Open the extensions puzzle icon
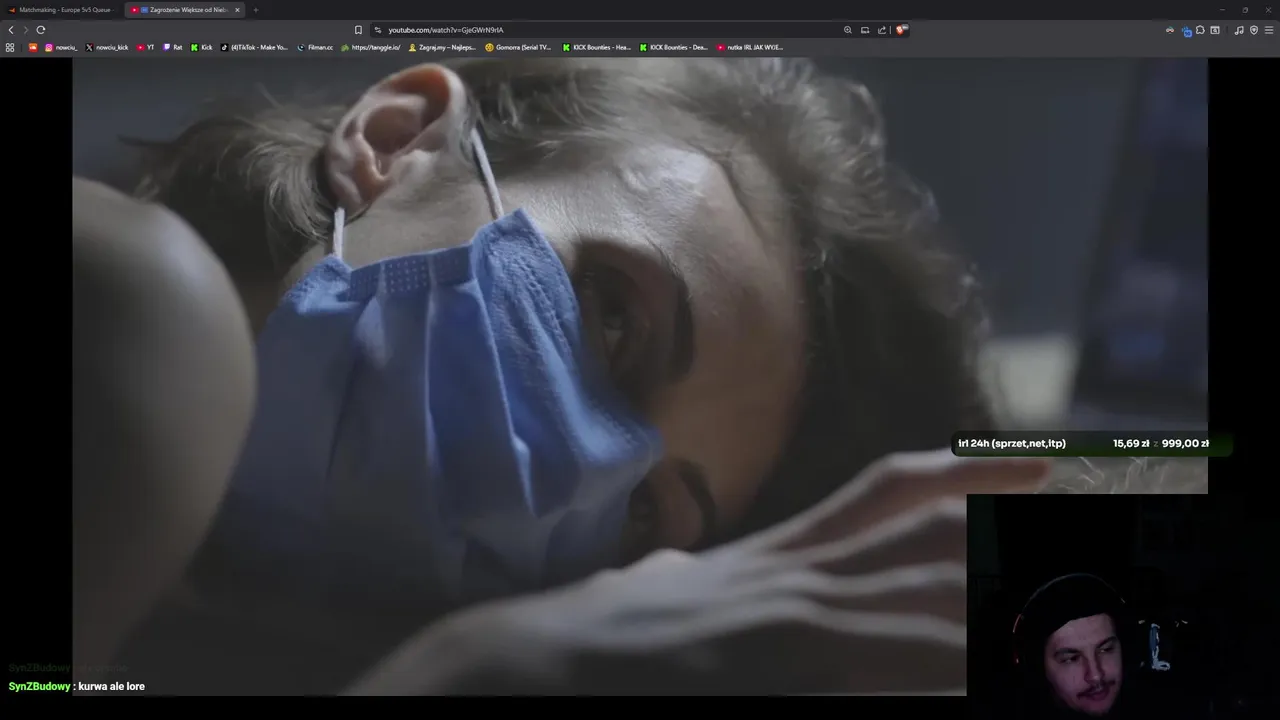The width and height of the screenshot is (1280, 720). click(x=1200, y=30)
